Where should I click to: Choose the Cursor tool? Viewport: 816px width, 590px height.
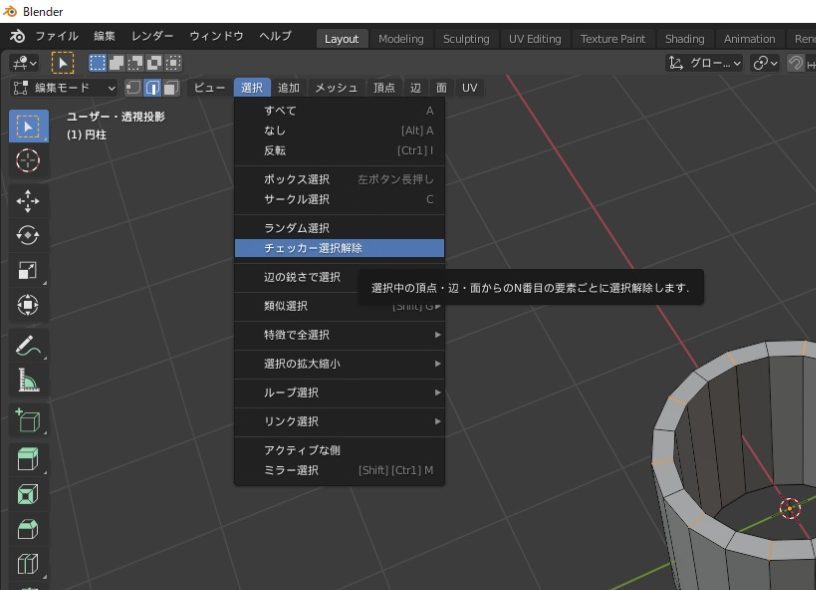tap(28, 160)
